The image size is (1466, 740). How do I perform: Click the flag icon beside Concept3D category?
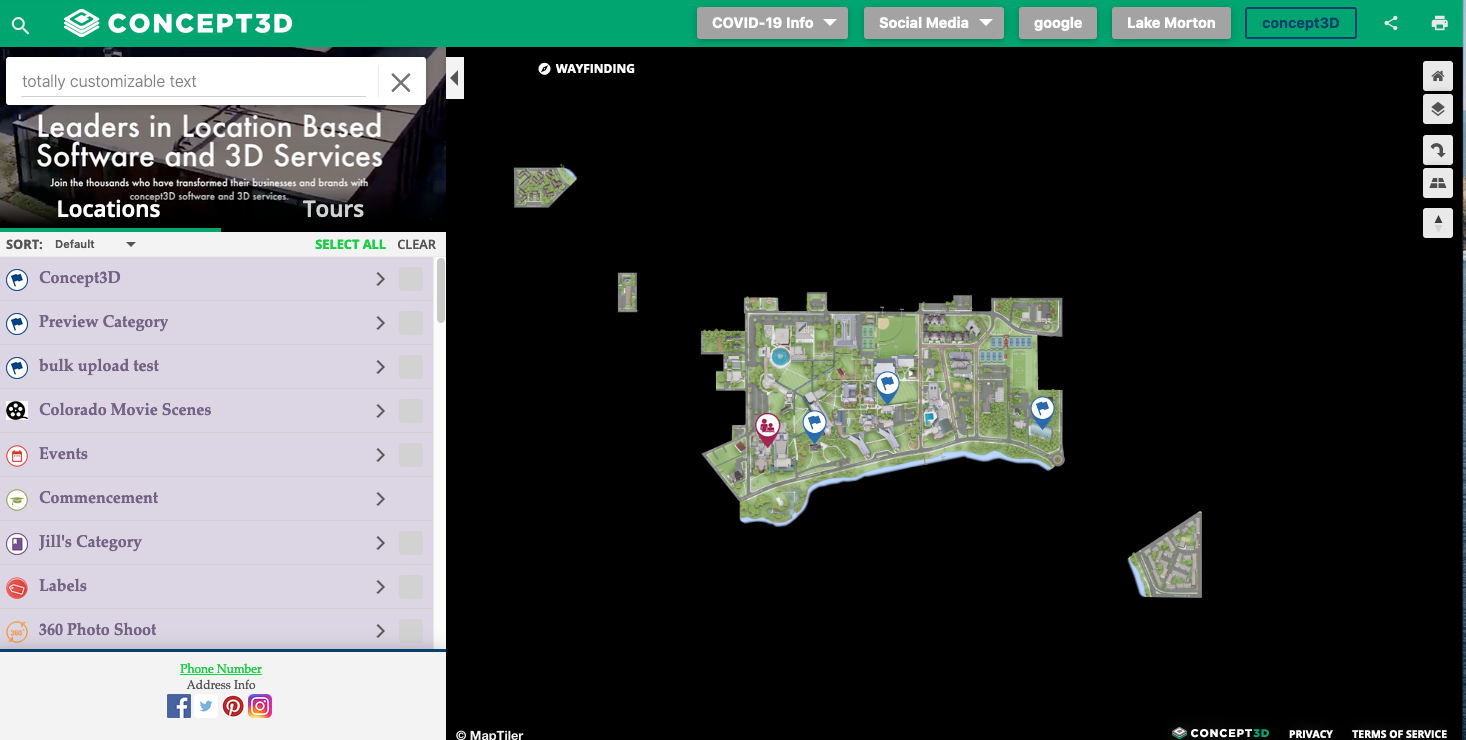(17, 279)
